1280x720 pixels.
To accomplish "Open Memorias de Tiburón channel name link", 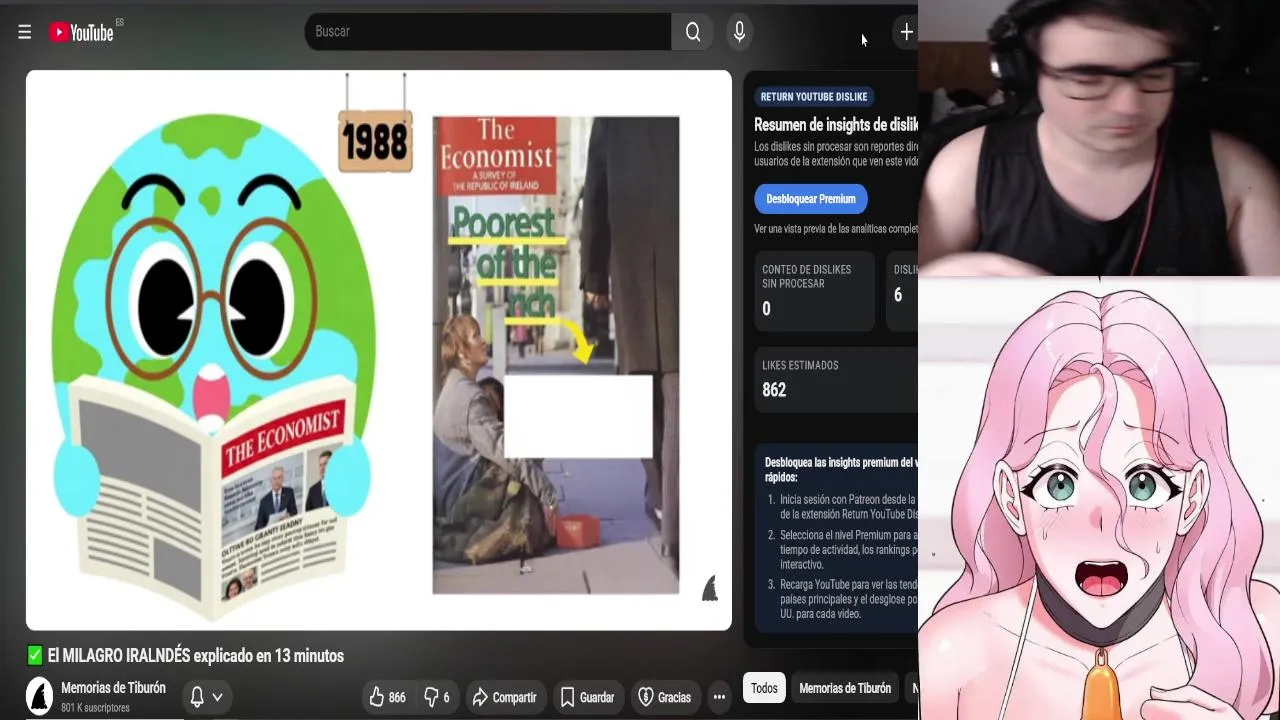I will click(113, 688).
